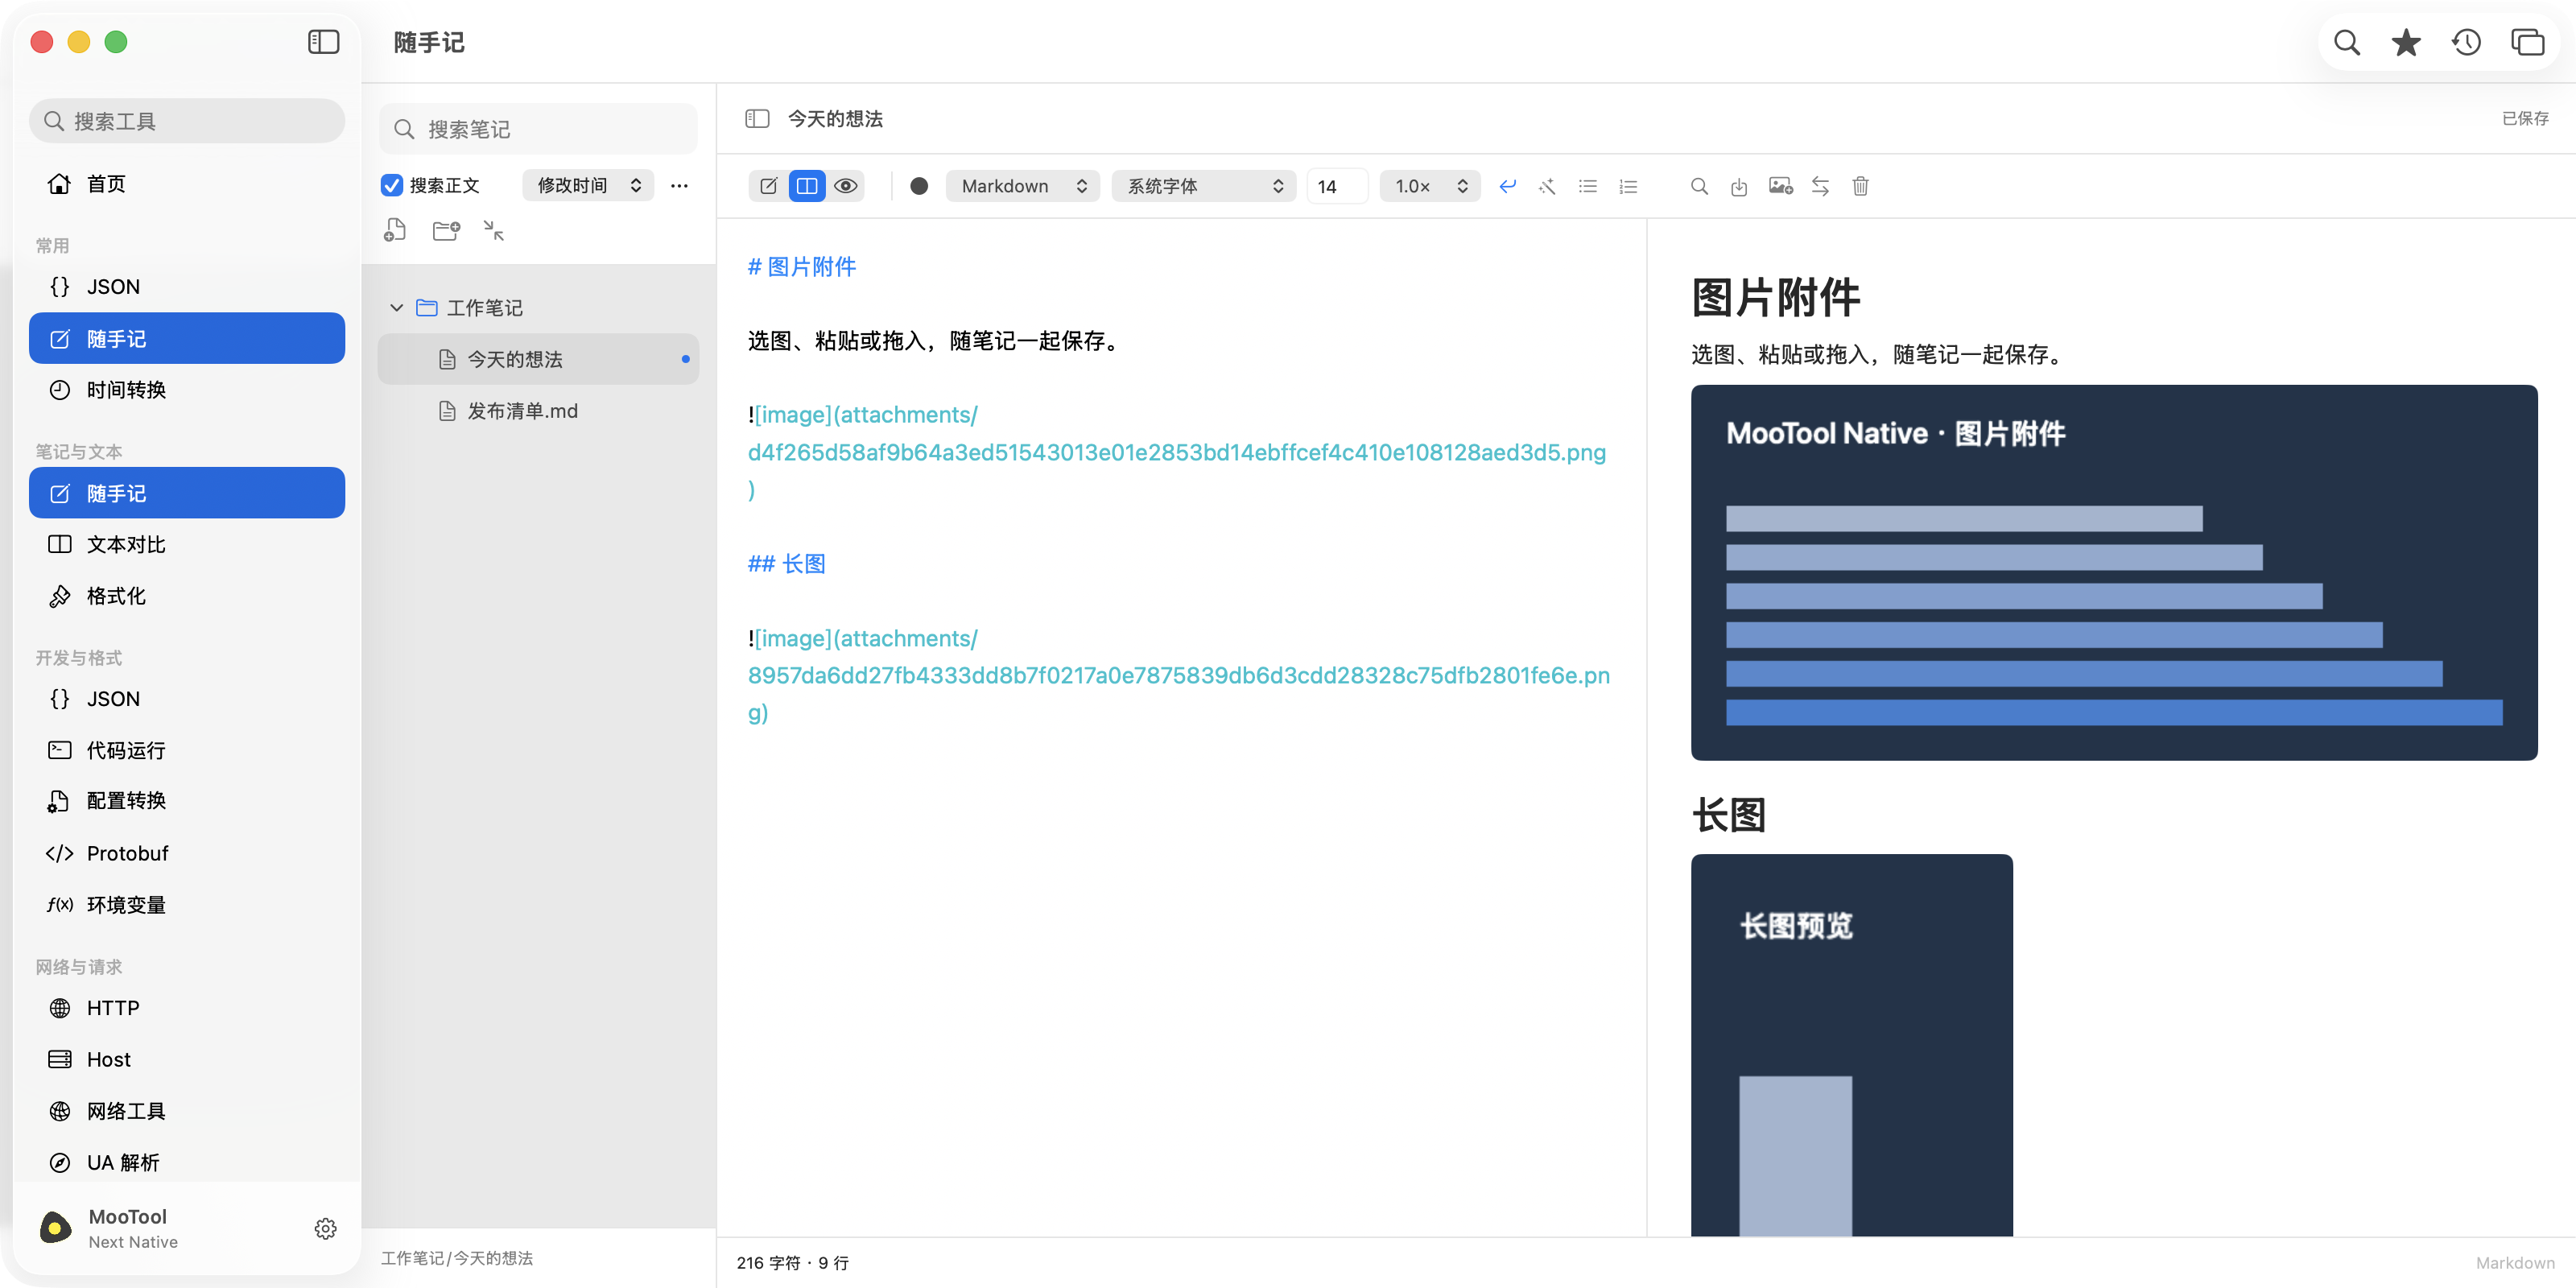Switch to preview-only mode eye icon

pos(846,186)
